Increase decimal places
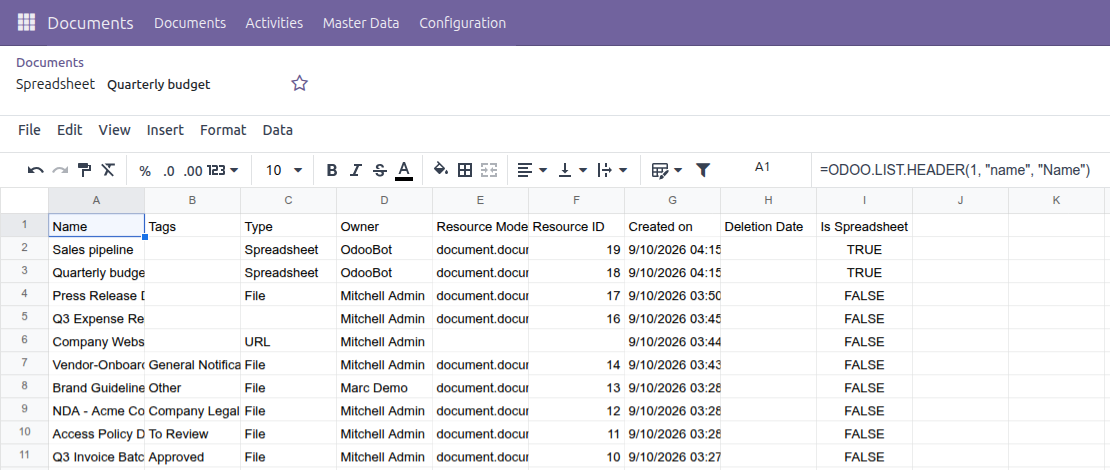Screen dimensions: 1110x470 tap(193, 171)
